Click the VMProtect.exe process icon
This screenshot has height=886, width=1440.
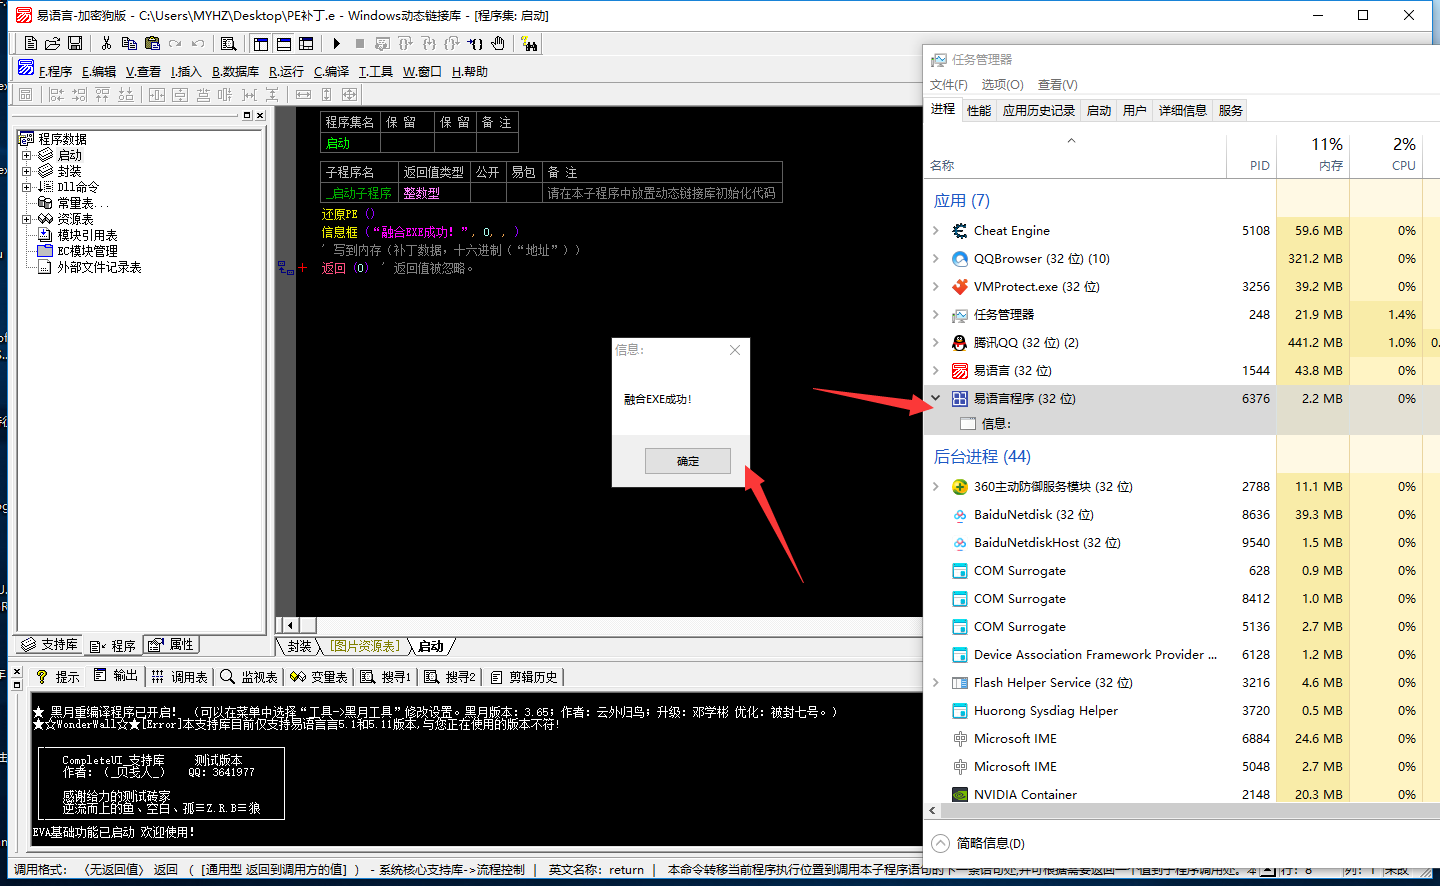click(959, 287)
